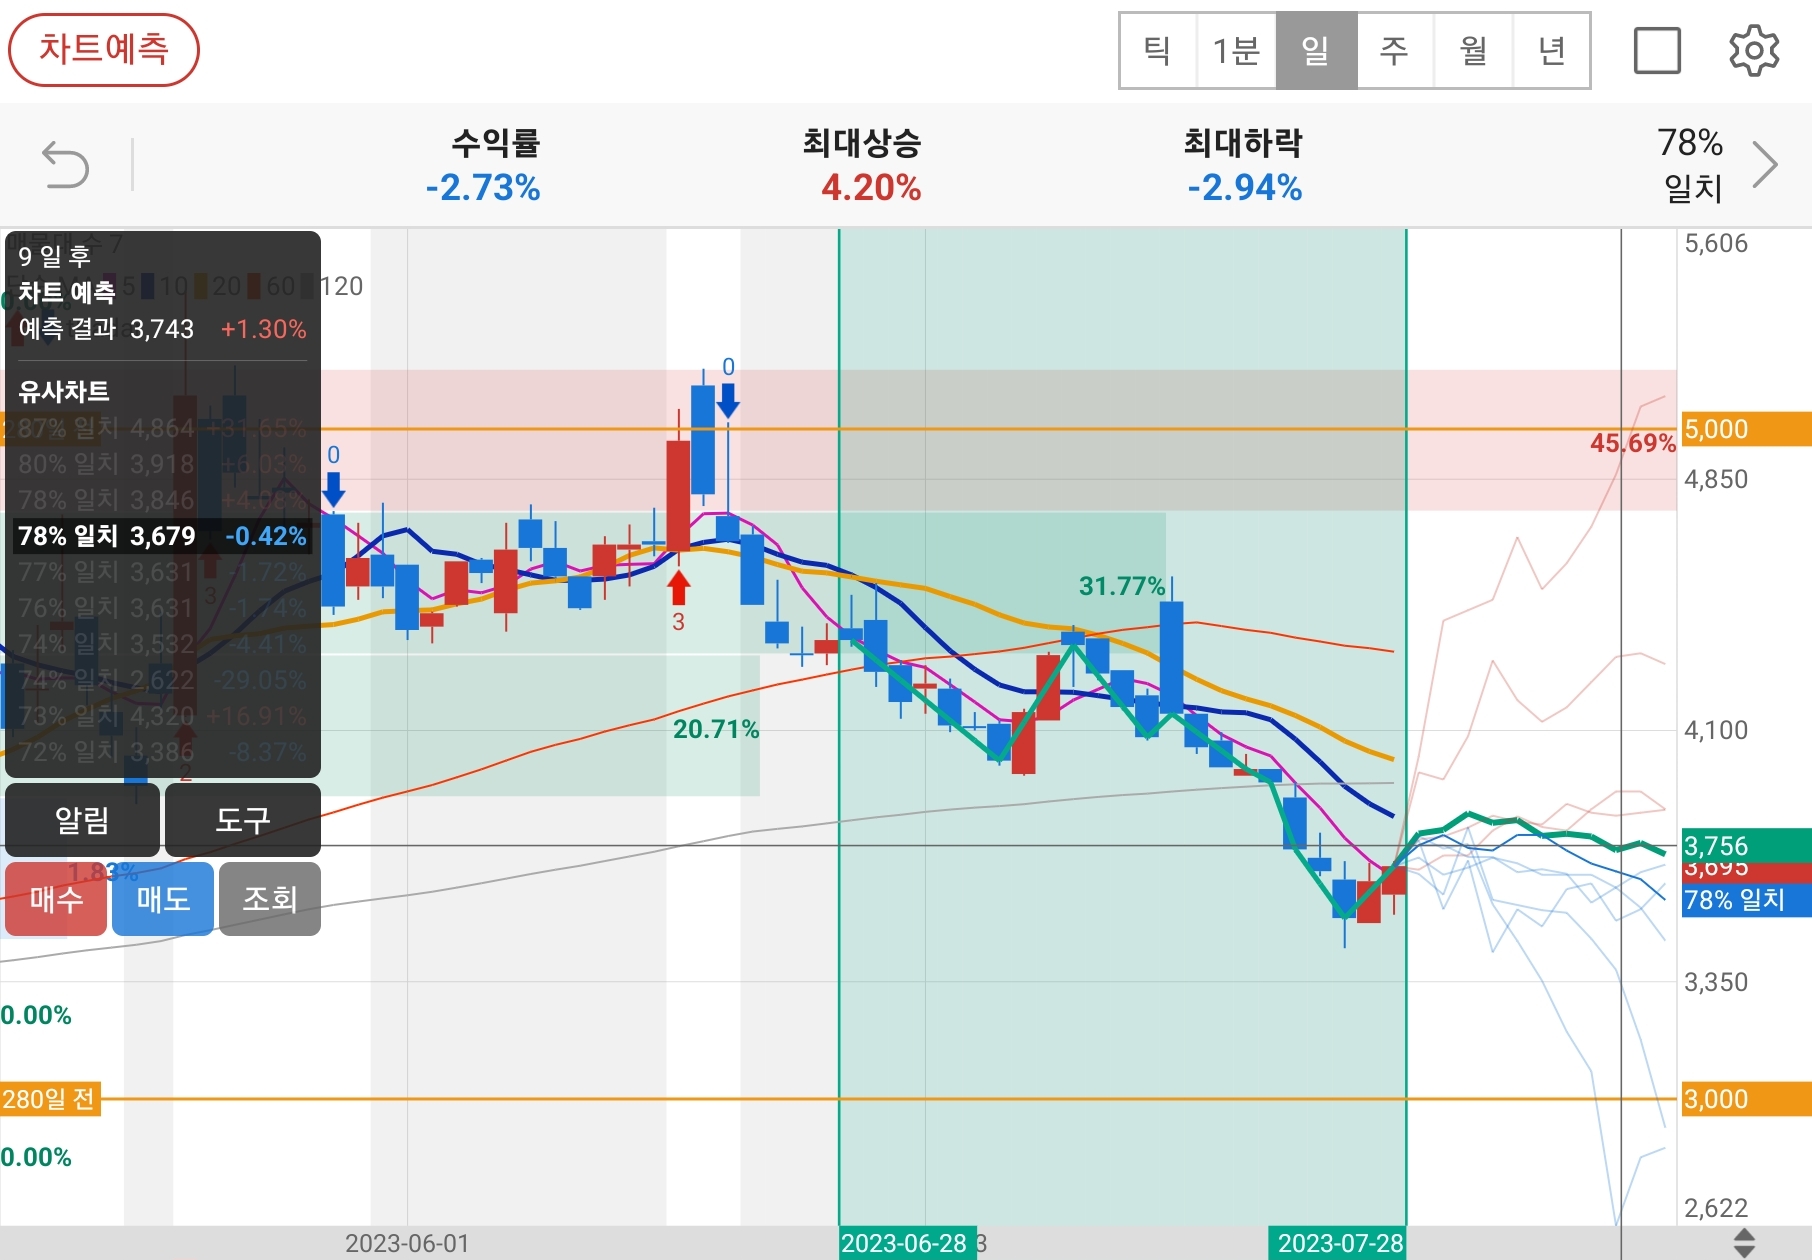Click the 최대상승 4.20% value
The image size is (1812, 1260).
[x=871, y=188]
